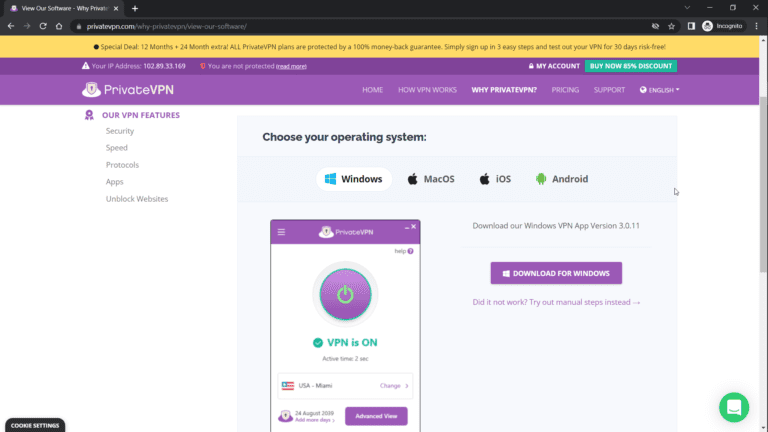
Task: Go back to the previous page
Action: 11,26
